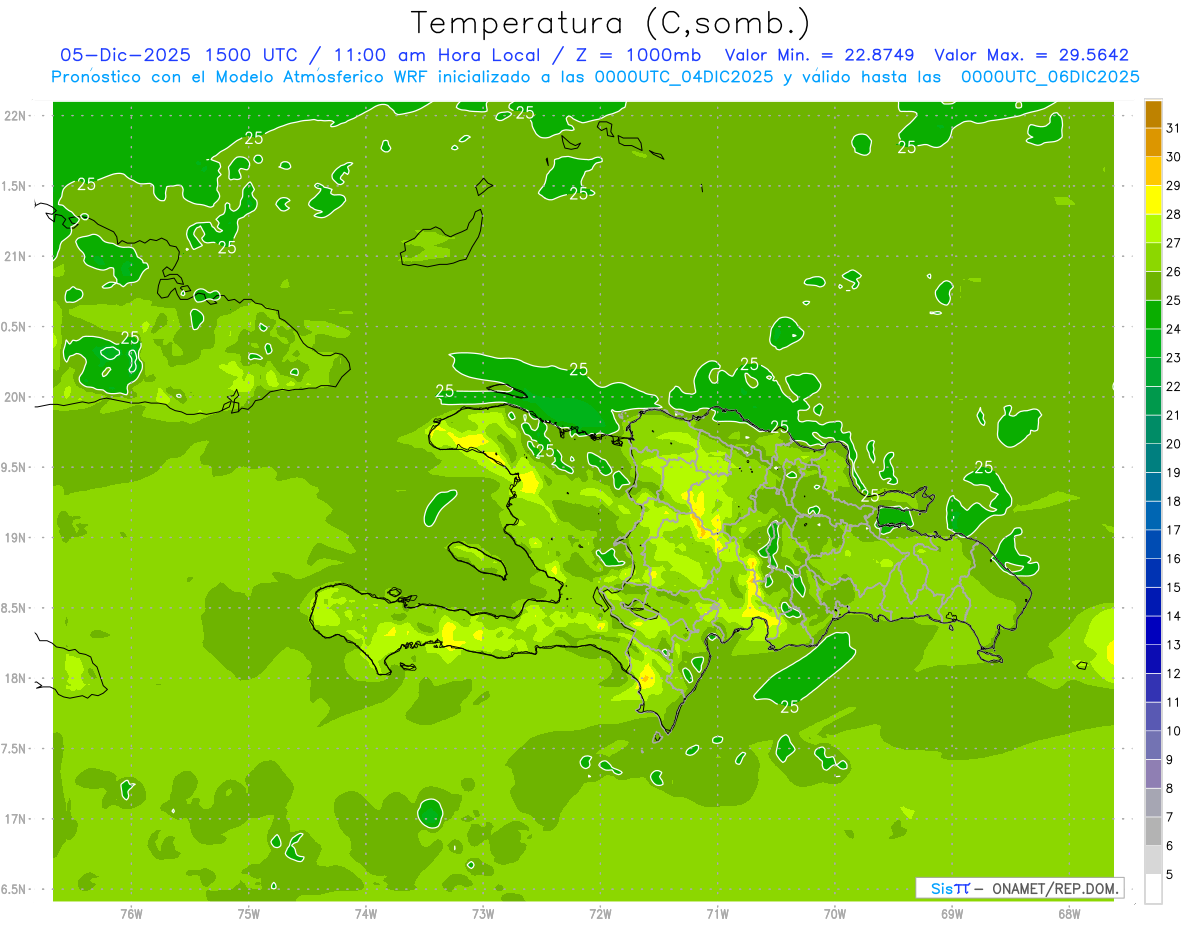
Task: Click the '31' label on the color scale
Action: click(x=1173, y=128)
